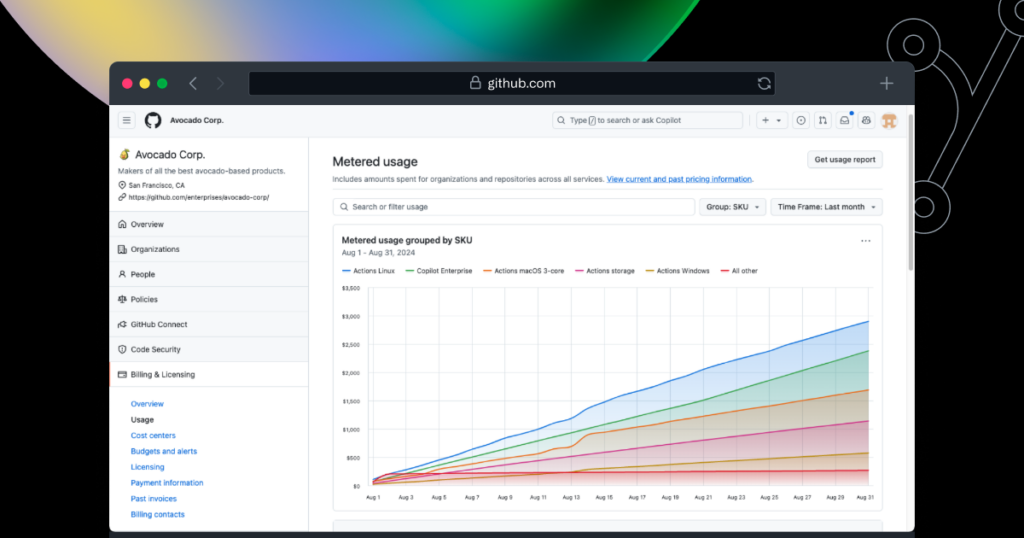Open the Overview sidebar item
This screenshot has width=1024, height=538.
(209, 224)
